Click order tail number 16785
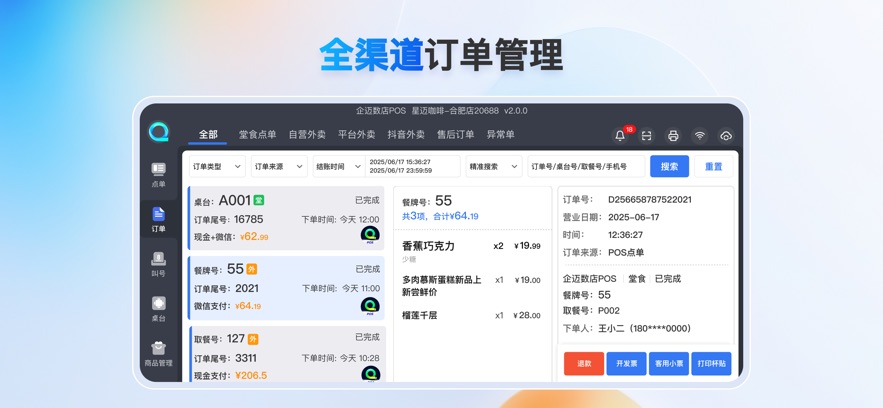 pos(248,219)
